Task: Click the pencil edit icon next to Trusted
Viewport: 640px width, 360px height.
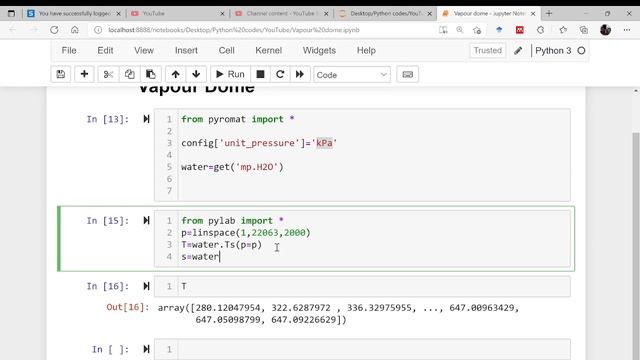Action: click(x=518, y=51)
